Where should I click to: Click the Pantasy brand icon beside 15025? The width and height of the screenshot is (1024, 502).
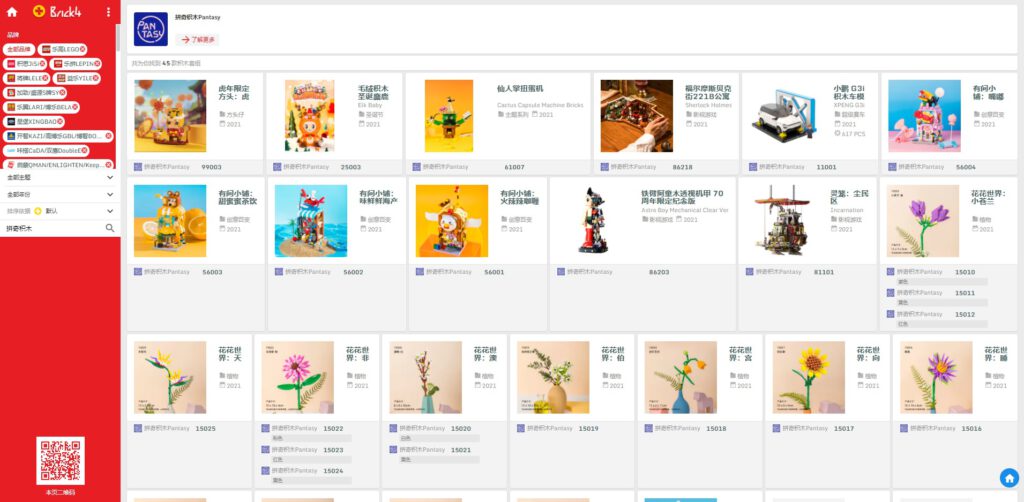pos(138,428)
